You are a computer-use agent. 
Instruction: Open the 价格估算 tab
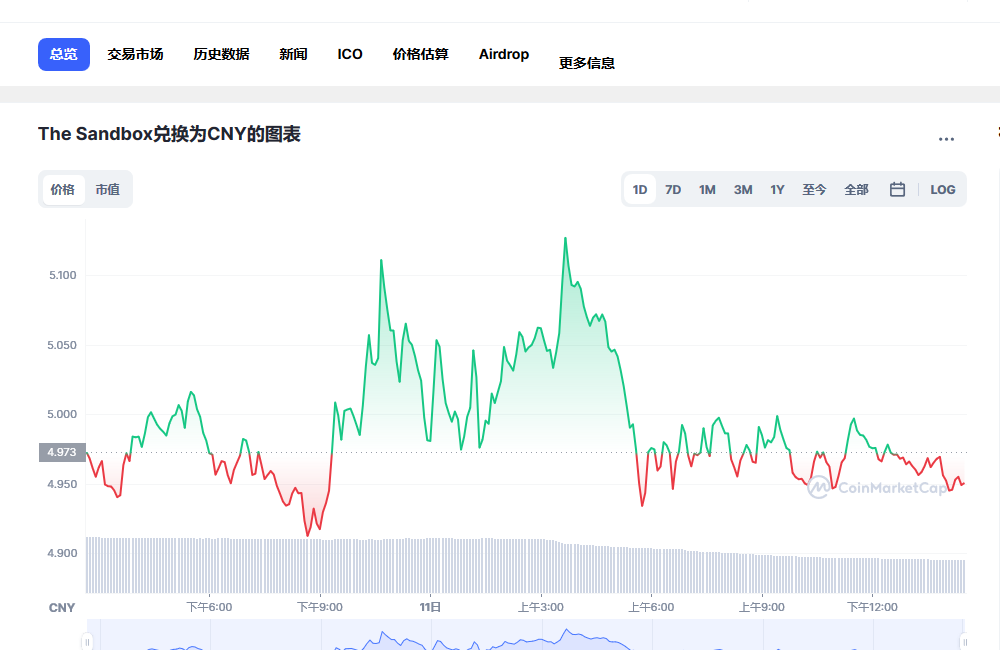pyautogui.click(x=421, y=54)
